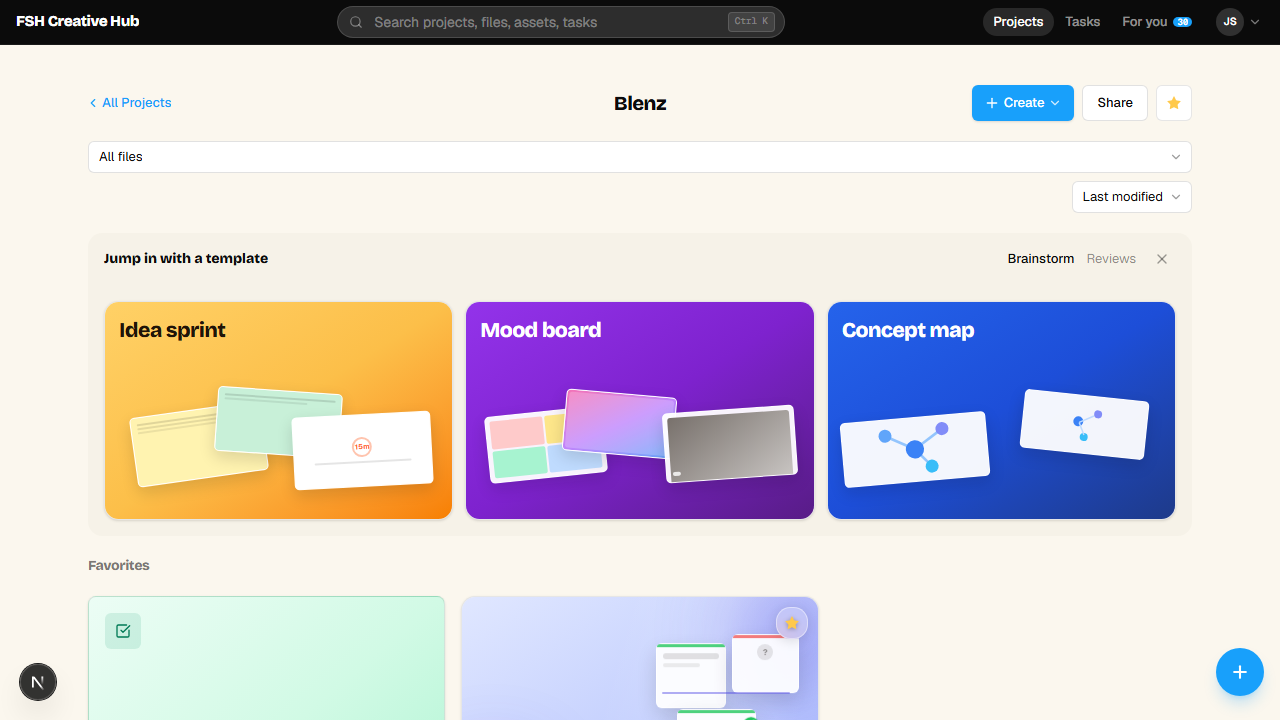Click the Favorites section heading
This screenshot has width=1280, height=720.
coord(119,566)
